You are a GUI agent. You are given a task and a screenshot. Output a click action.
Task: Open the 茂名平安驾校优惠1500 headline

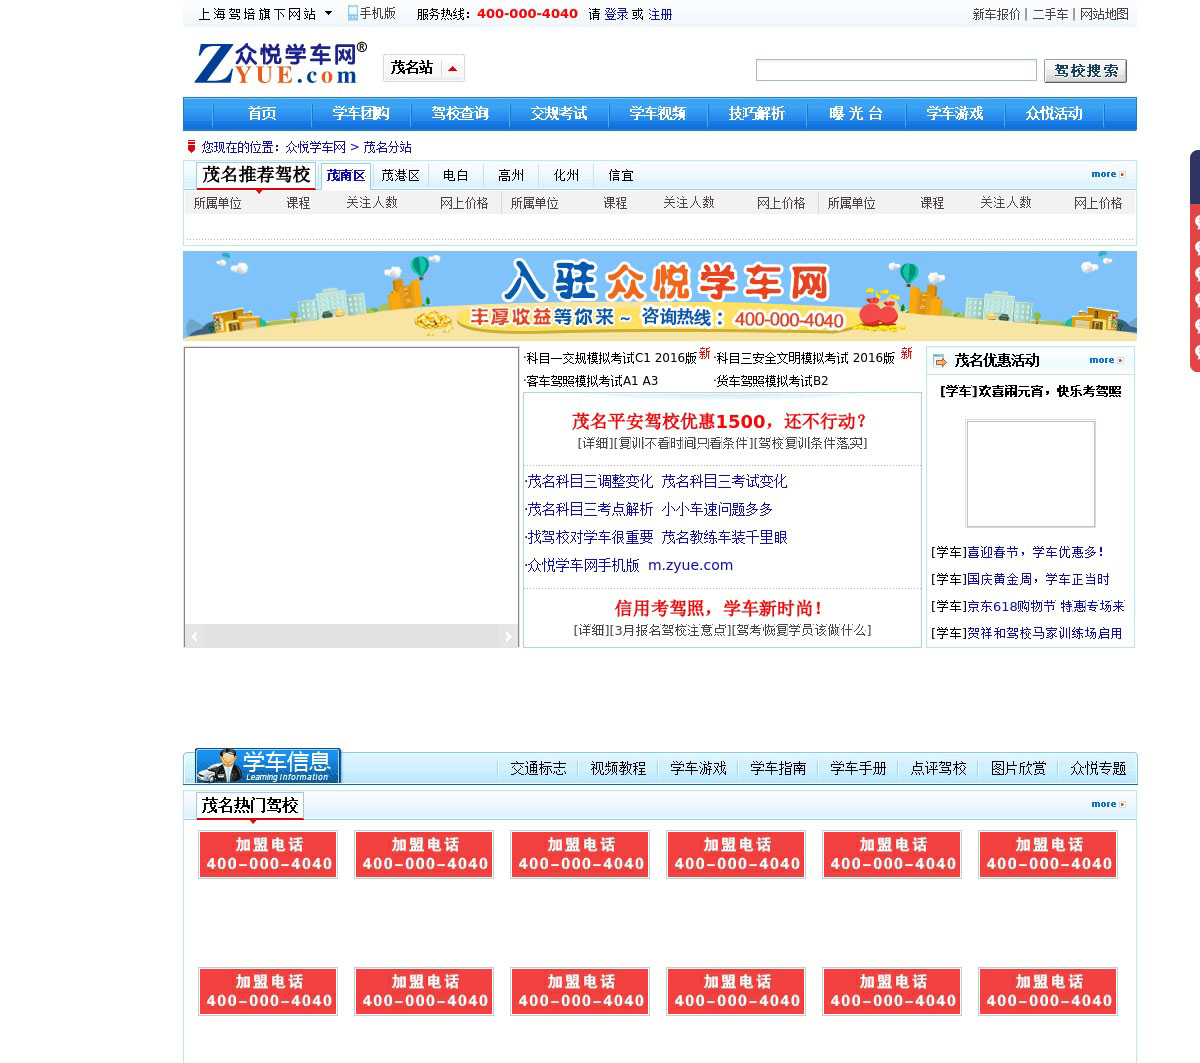[x=720, y=421]
